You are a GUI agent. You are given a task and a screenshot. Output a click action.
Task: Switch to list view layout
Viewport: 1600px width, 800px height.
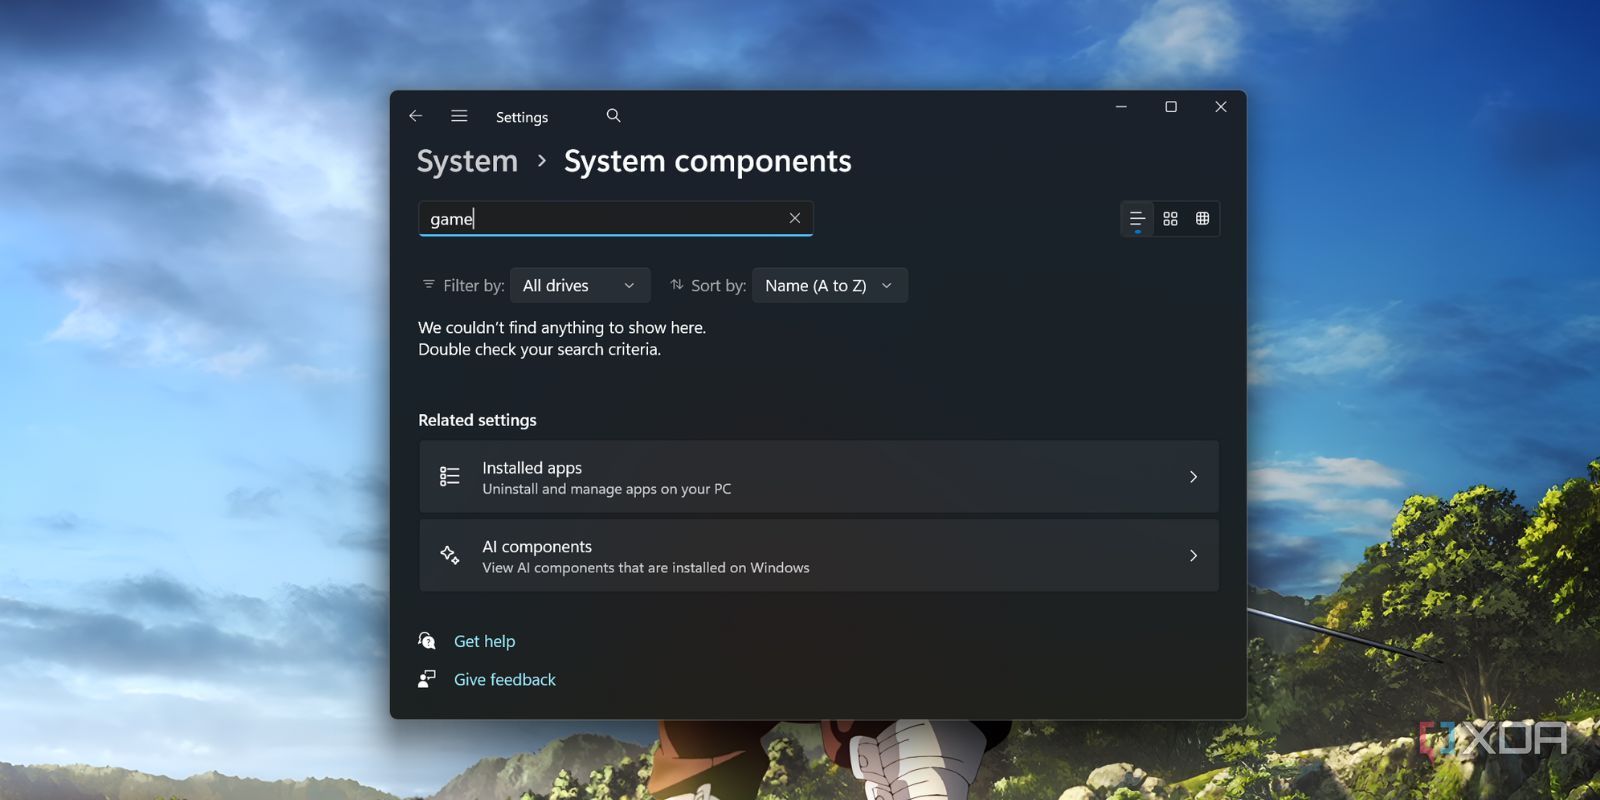1137,219
